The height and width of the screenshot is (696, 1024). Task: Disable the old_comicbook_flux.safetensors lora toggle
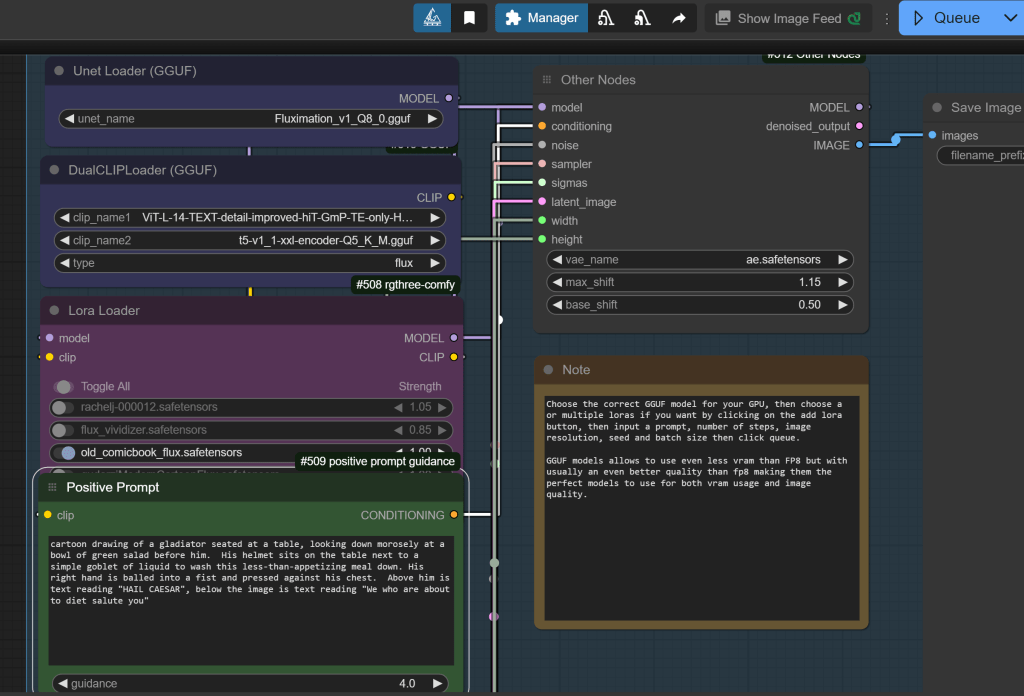coord(68,453)
